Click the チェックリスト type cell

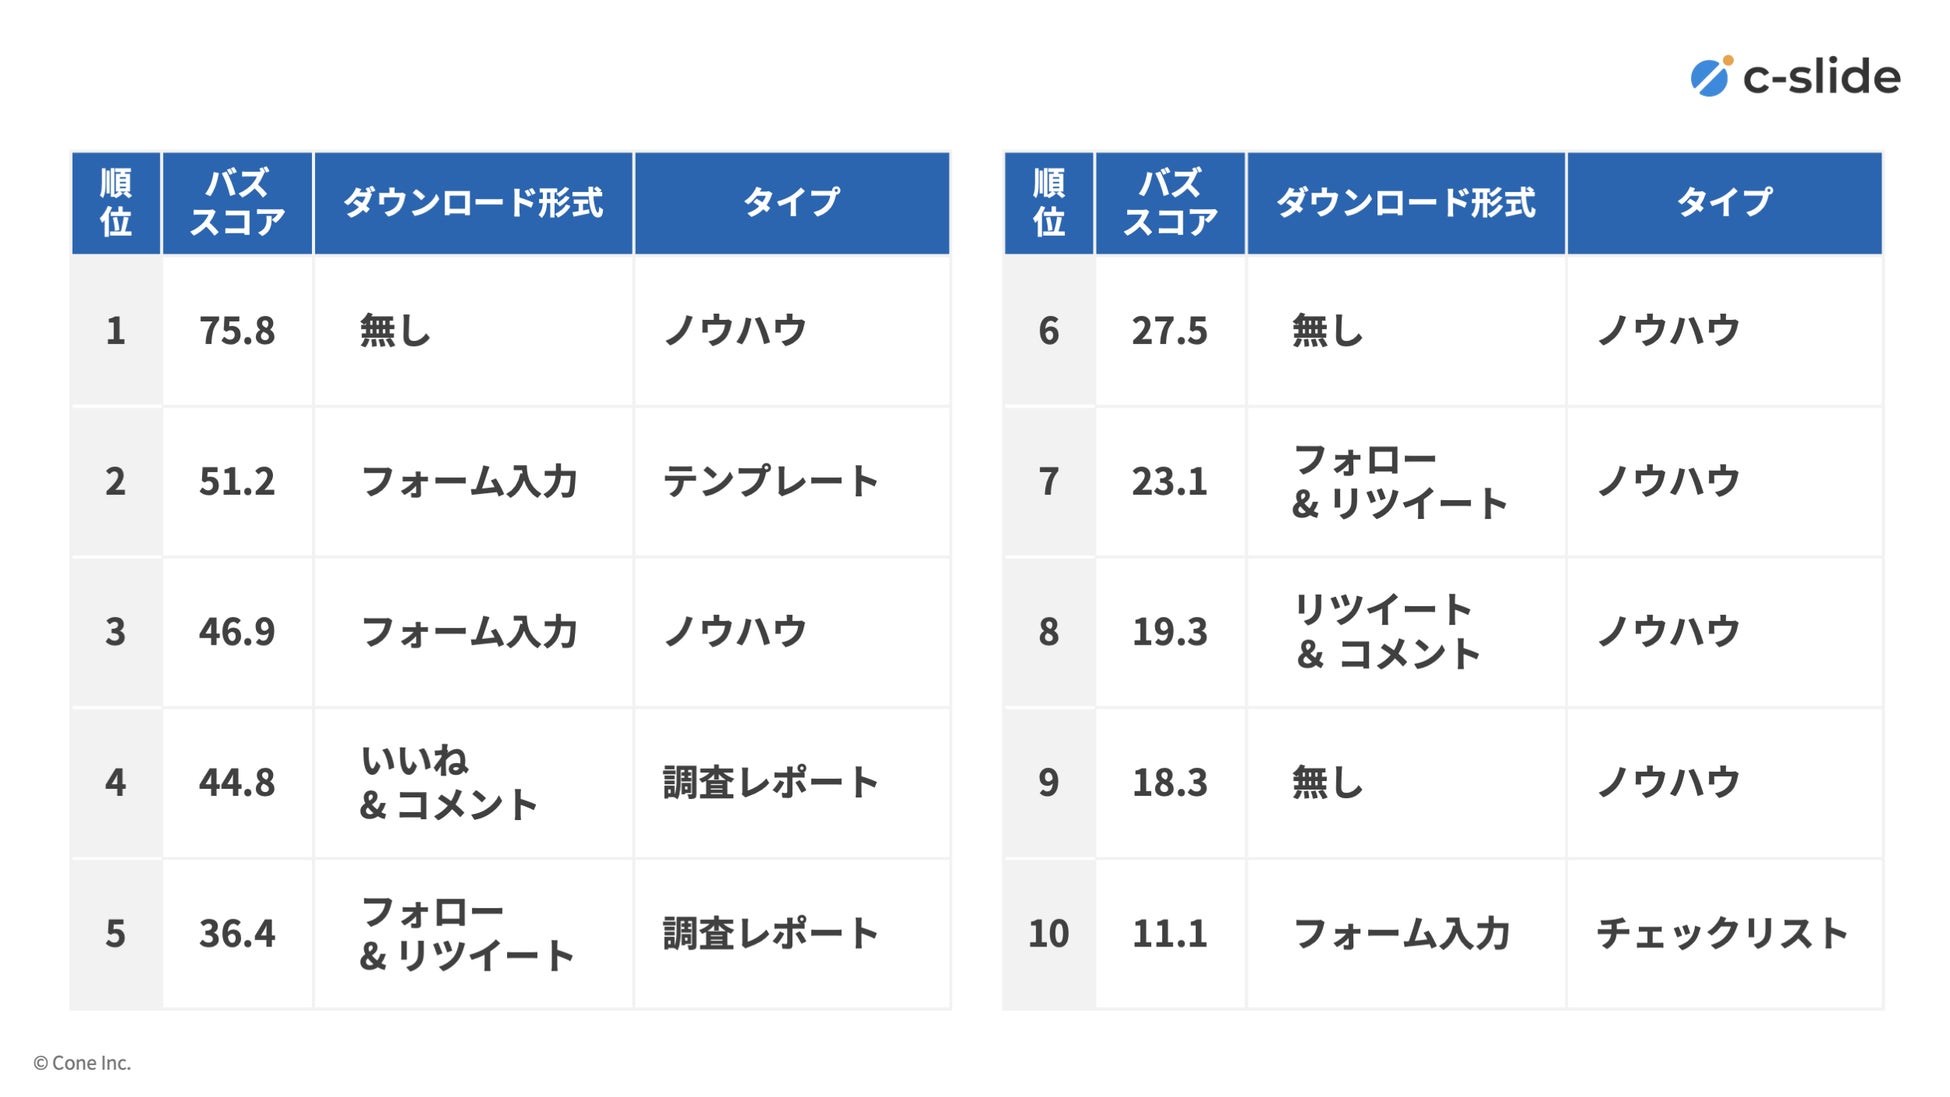point(1721,933)
